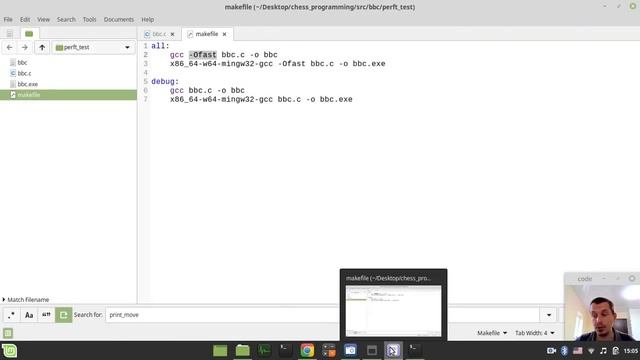
Task: Open the orange app in taskbar
Action: (x=329, y=351)
